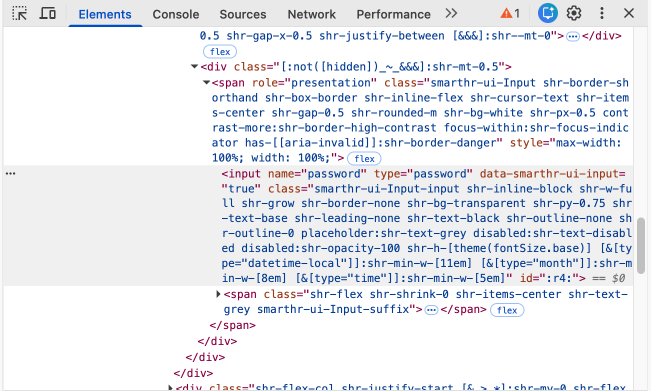Close the DevTools panel
Image resolution: width=651 pixels, height=391 pixels.
[x=629, y=14]
